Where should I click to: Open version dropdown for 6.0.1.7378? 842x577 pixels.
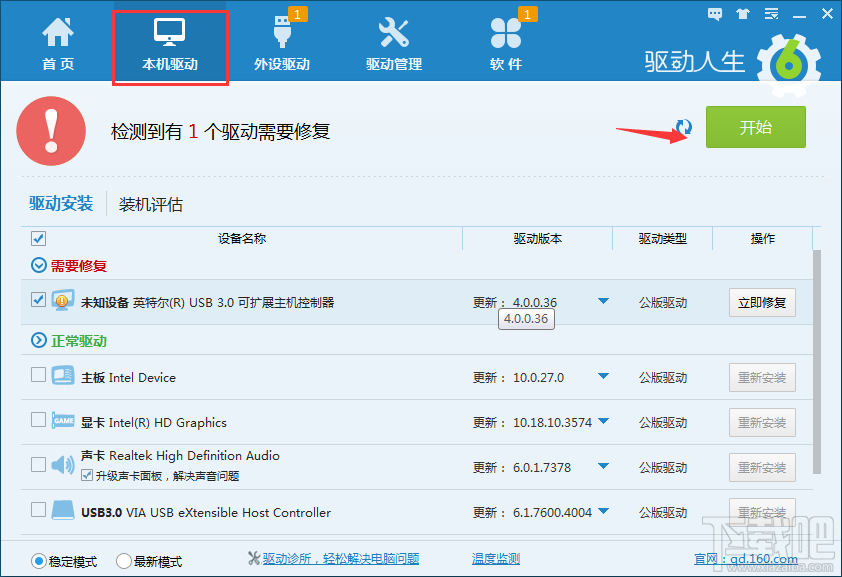coord(603,466)
